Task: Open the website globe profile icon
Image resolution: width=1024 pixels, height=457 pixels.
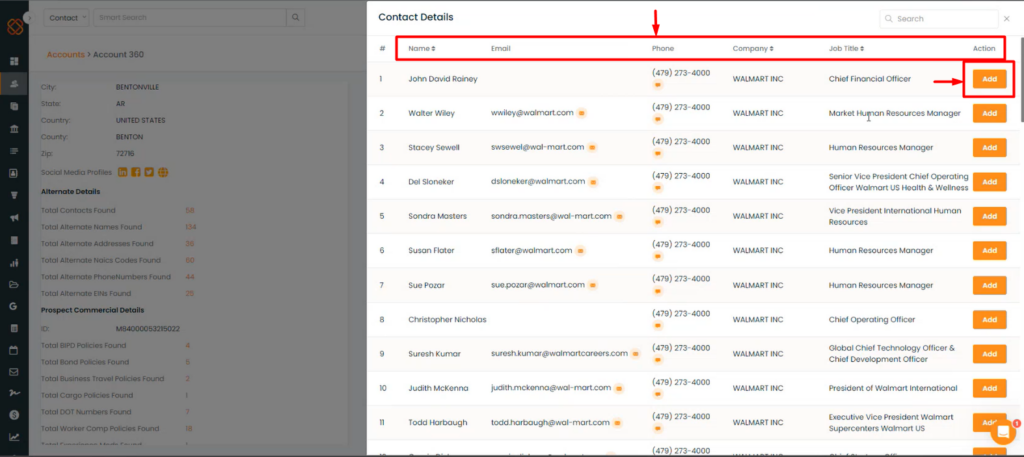Action: pos(163,172)
